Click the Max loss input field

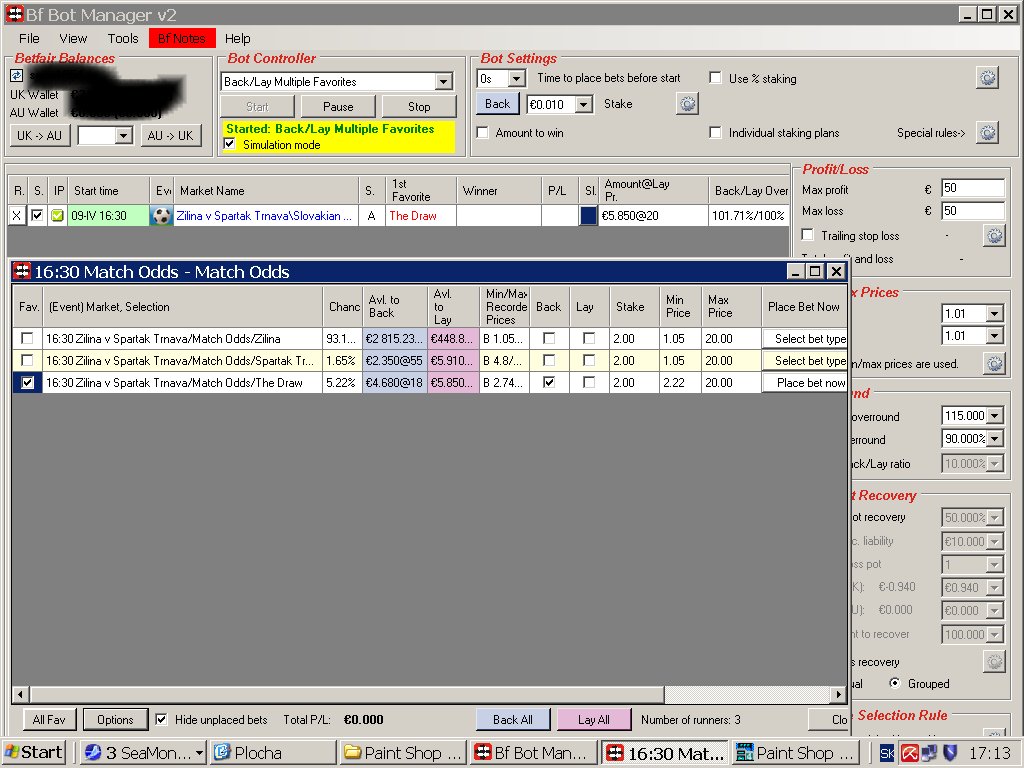point(972,211)
